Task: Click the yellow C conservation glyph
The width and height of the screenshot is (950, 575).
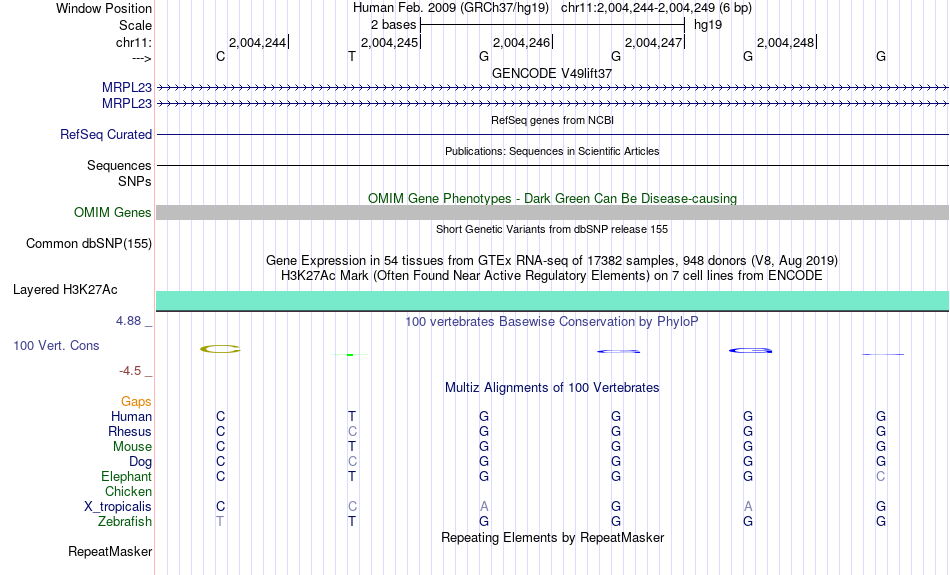Action: (221, 349)
